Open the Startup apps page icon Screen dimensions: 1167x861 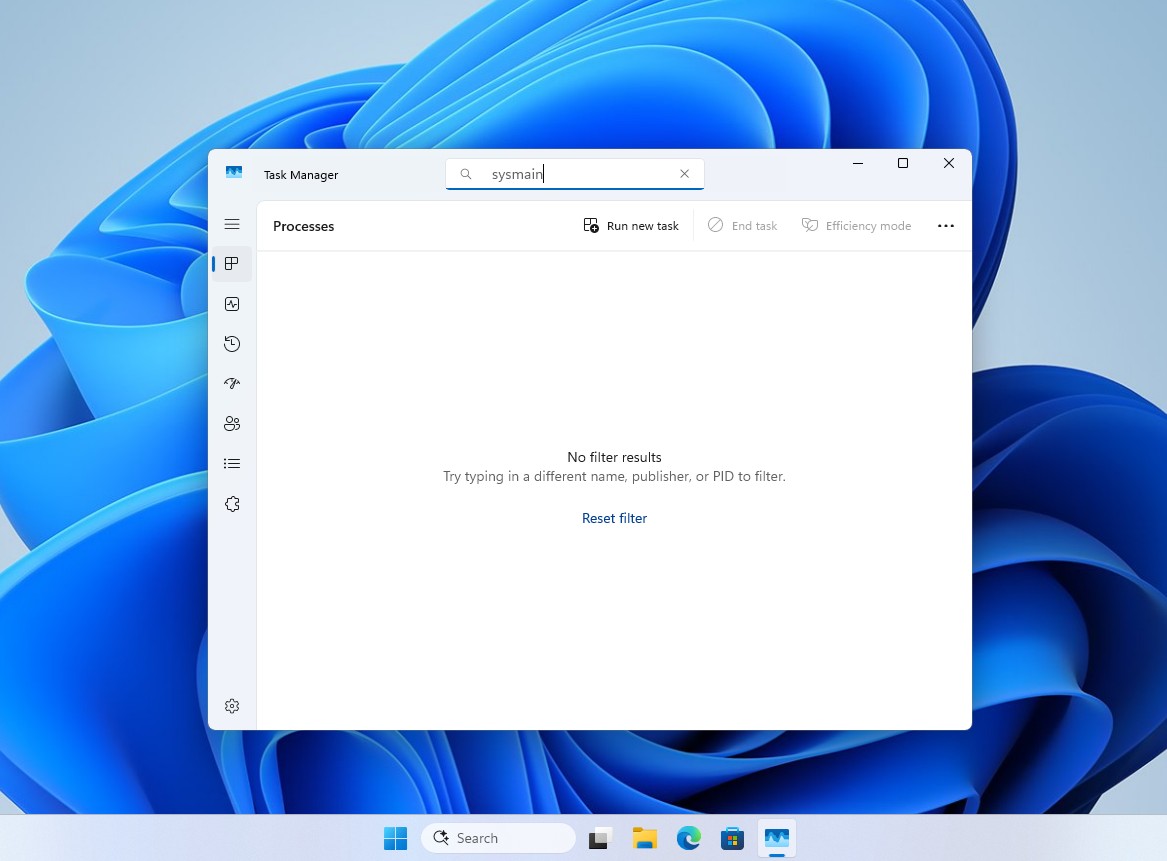232,383
